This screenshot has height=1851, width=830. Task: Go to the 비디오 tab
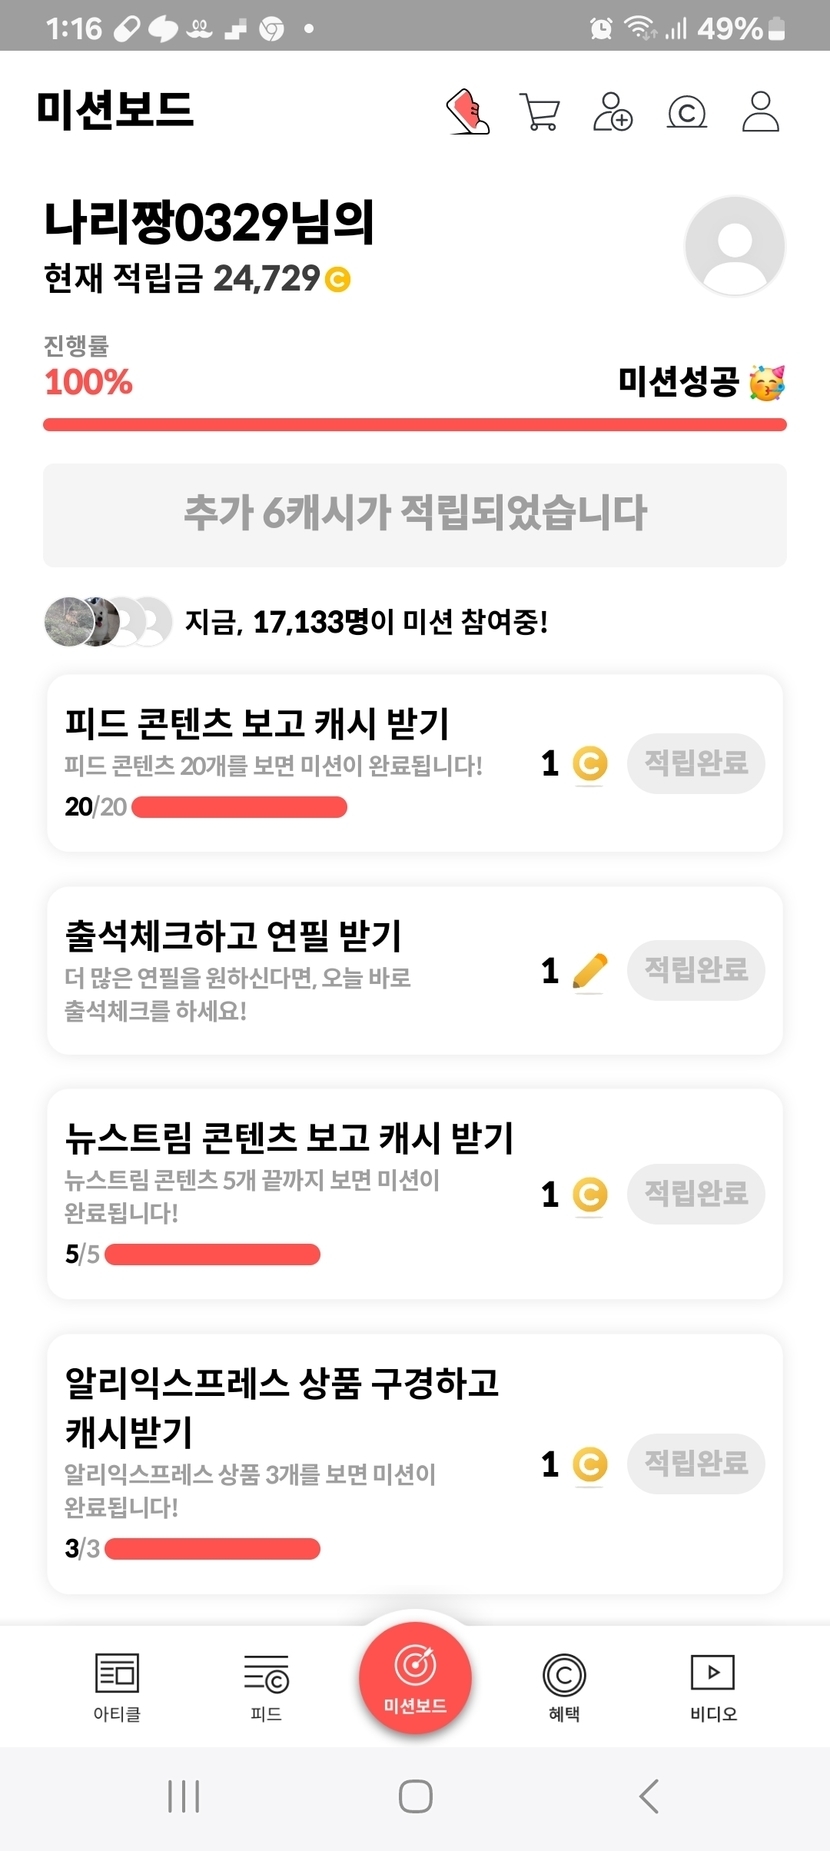point(713,1686)
